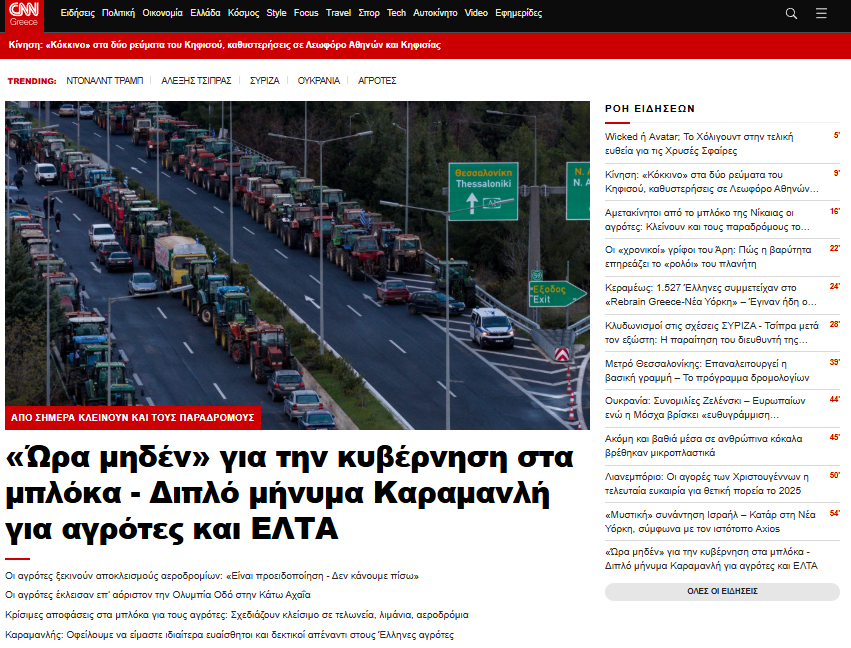Read the Μετρό Θεσσαλονίκης news item
This screenshot has height=648, width=851.
(x=708, y=371)
